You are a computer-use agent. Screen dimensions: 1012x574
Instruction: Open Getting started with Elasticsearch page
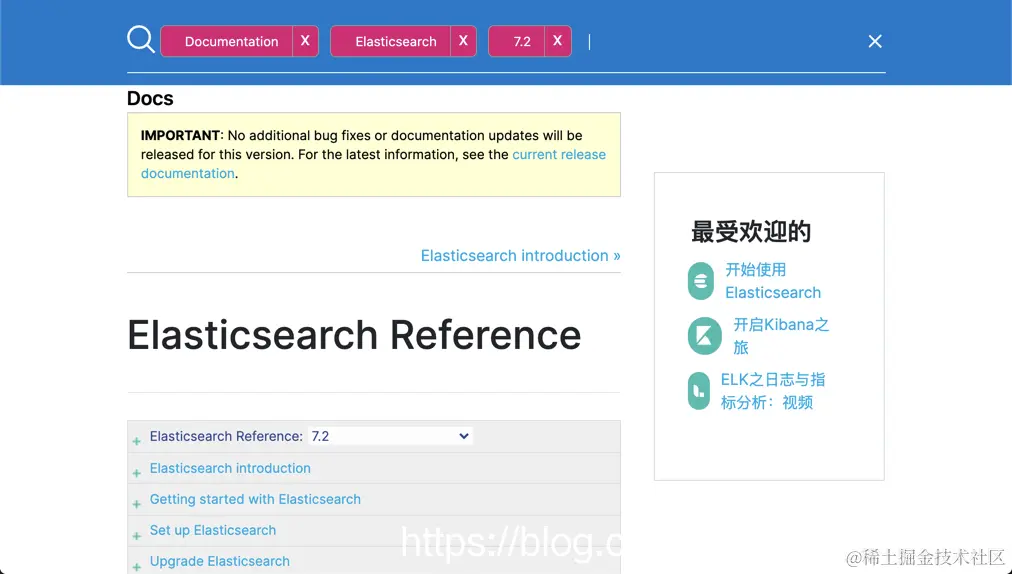255,499
